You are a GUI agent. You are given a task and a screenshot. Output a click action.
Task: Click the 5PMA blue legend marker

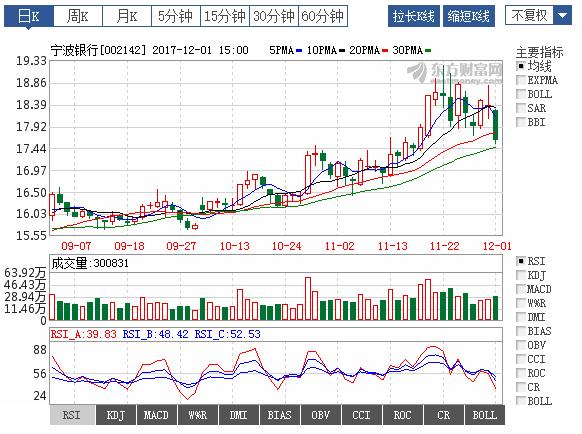click(300, 50)
